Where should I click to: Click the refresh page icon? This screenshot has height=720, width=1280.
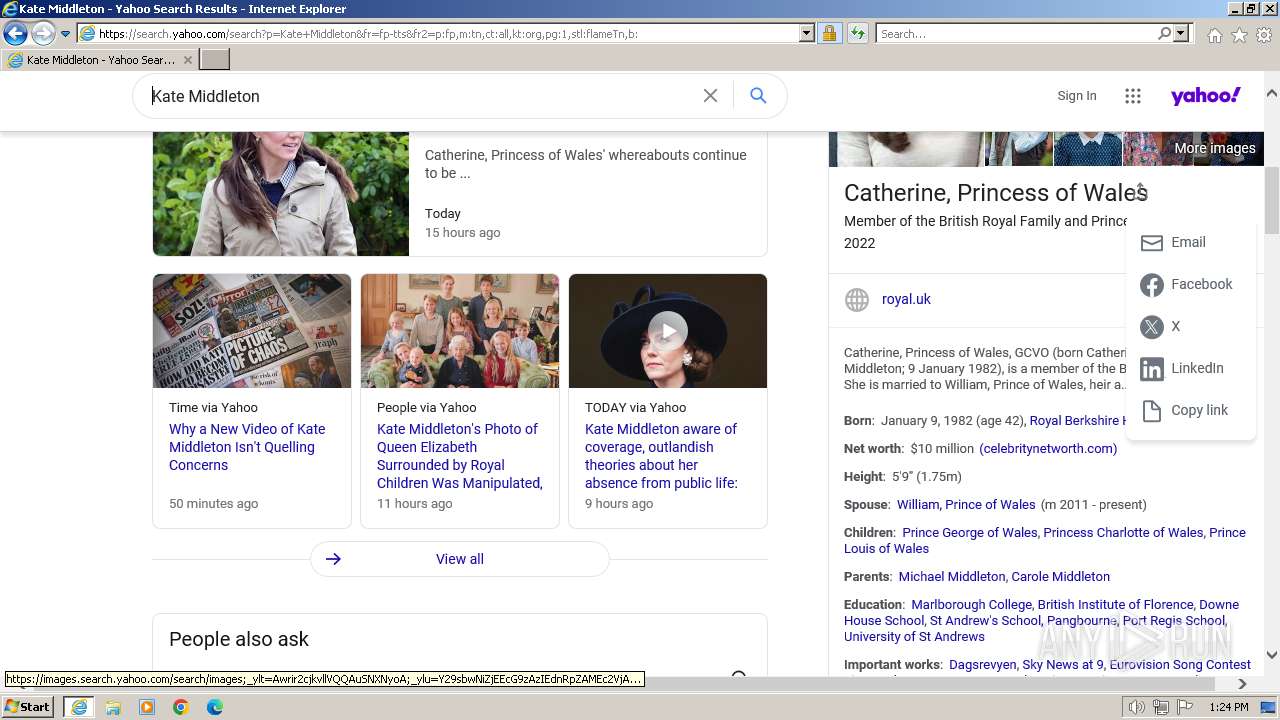pos(857,34)
